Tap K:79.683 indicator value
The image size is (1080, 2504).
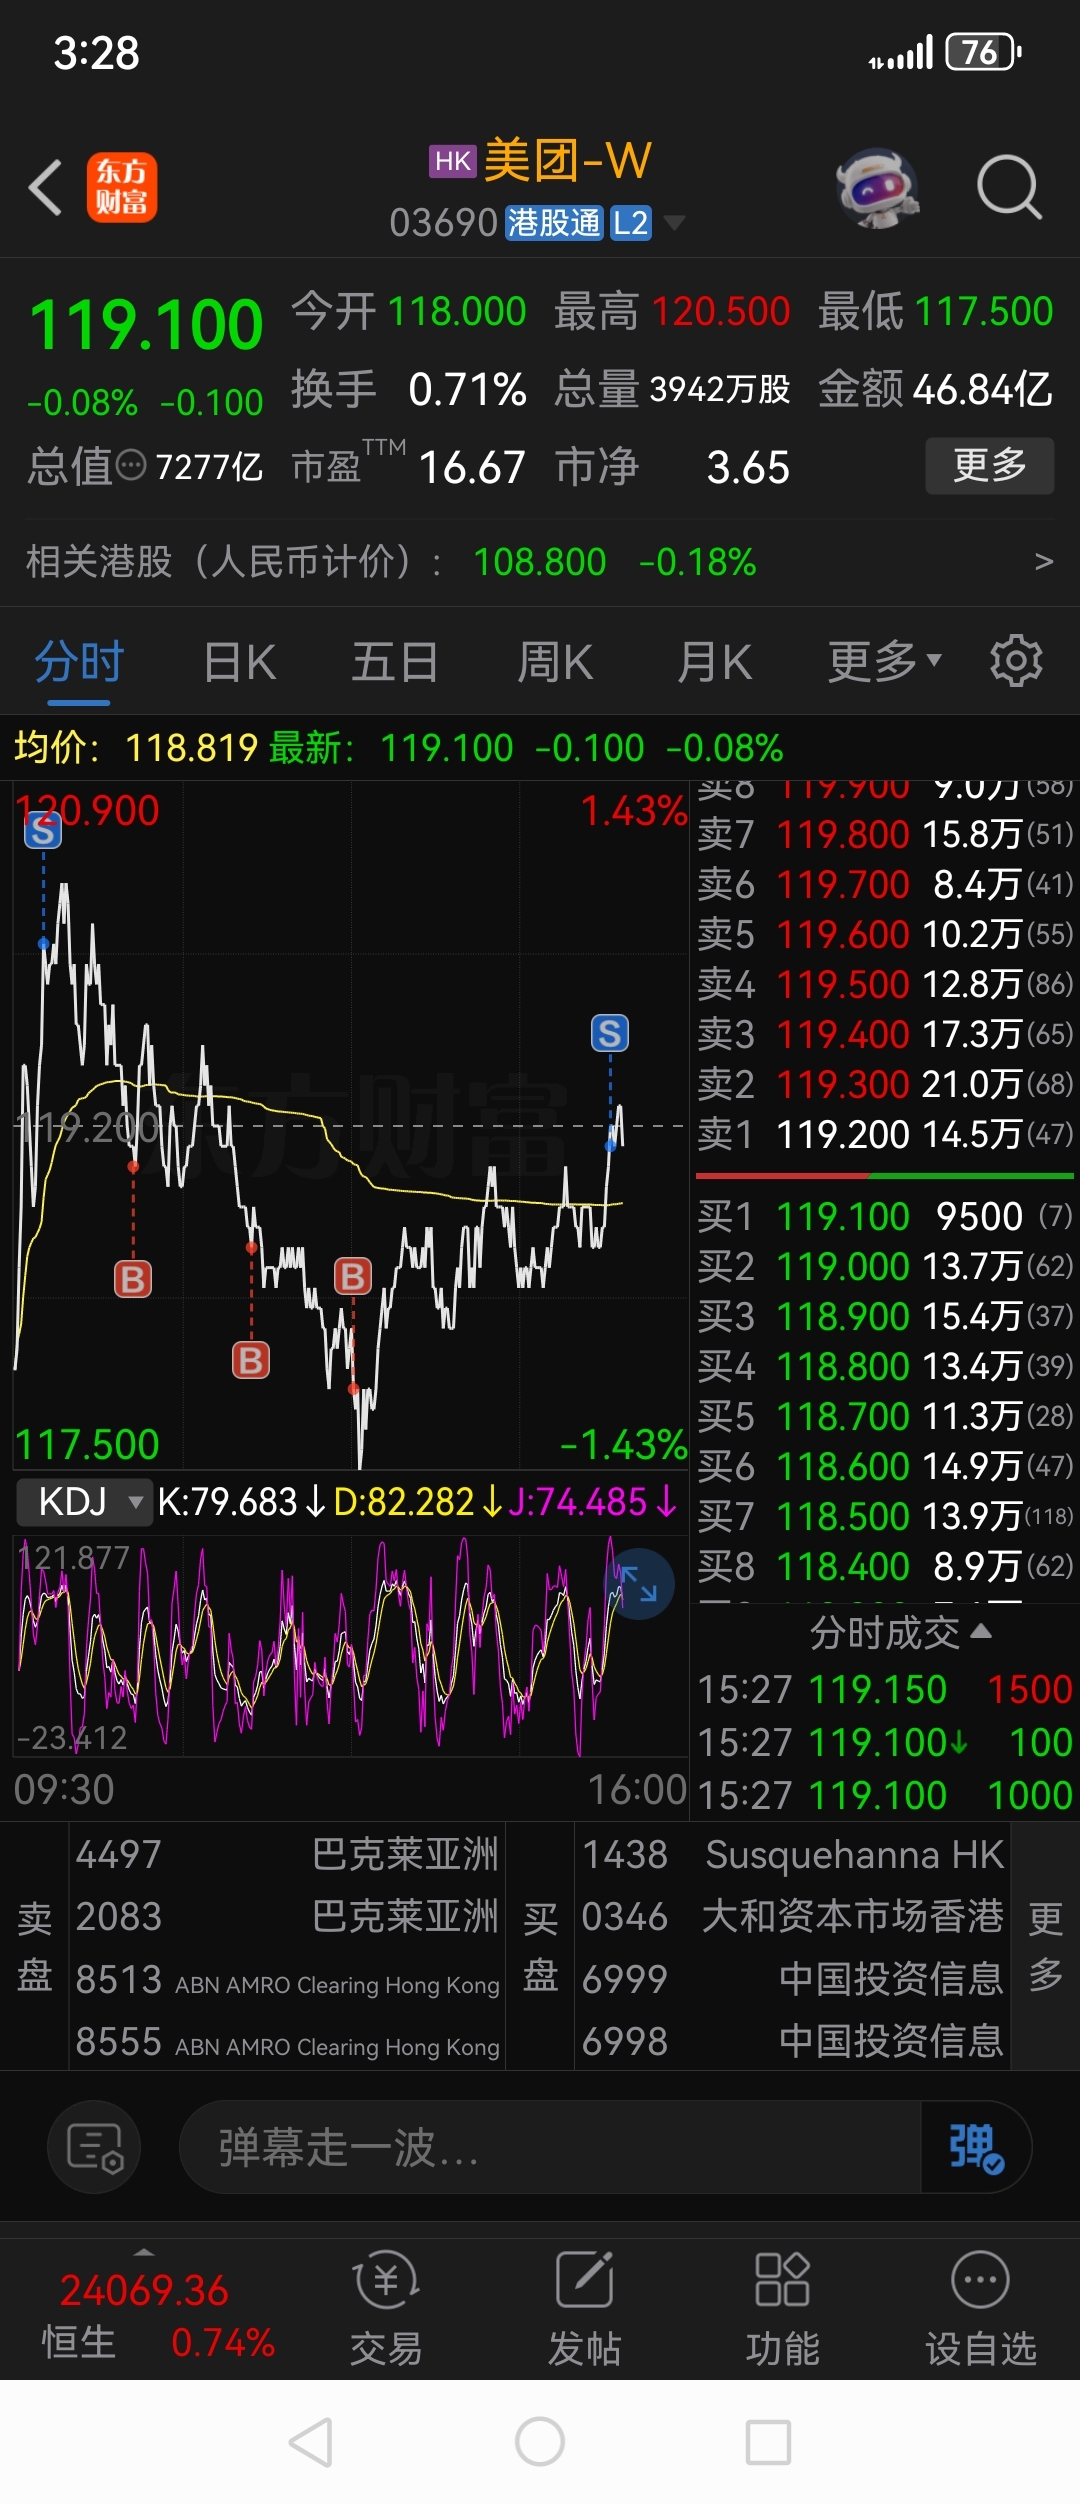240,1502
